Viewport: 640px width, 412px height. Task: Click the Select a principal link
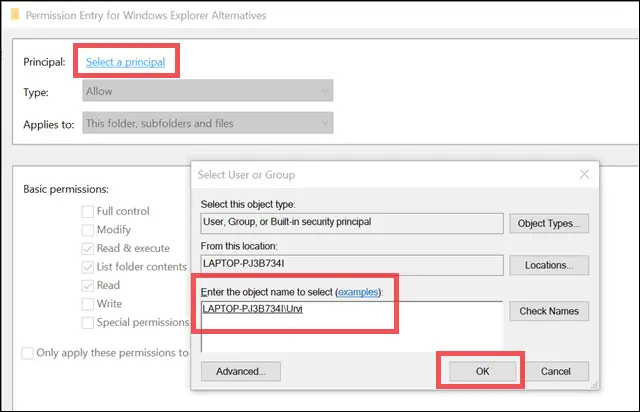pyautogui.click(x=123, y=62)
